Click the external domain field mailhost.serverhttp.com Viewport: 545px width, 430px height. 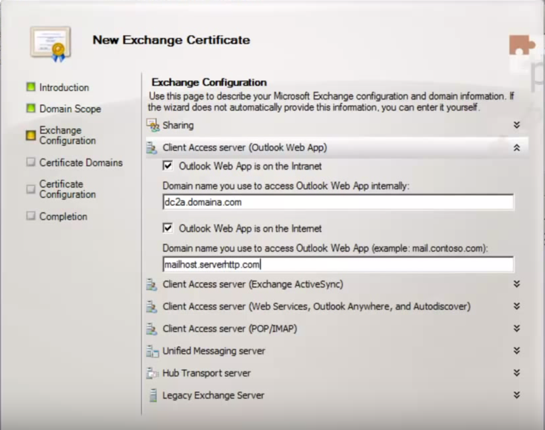[x=338, y=265]
